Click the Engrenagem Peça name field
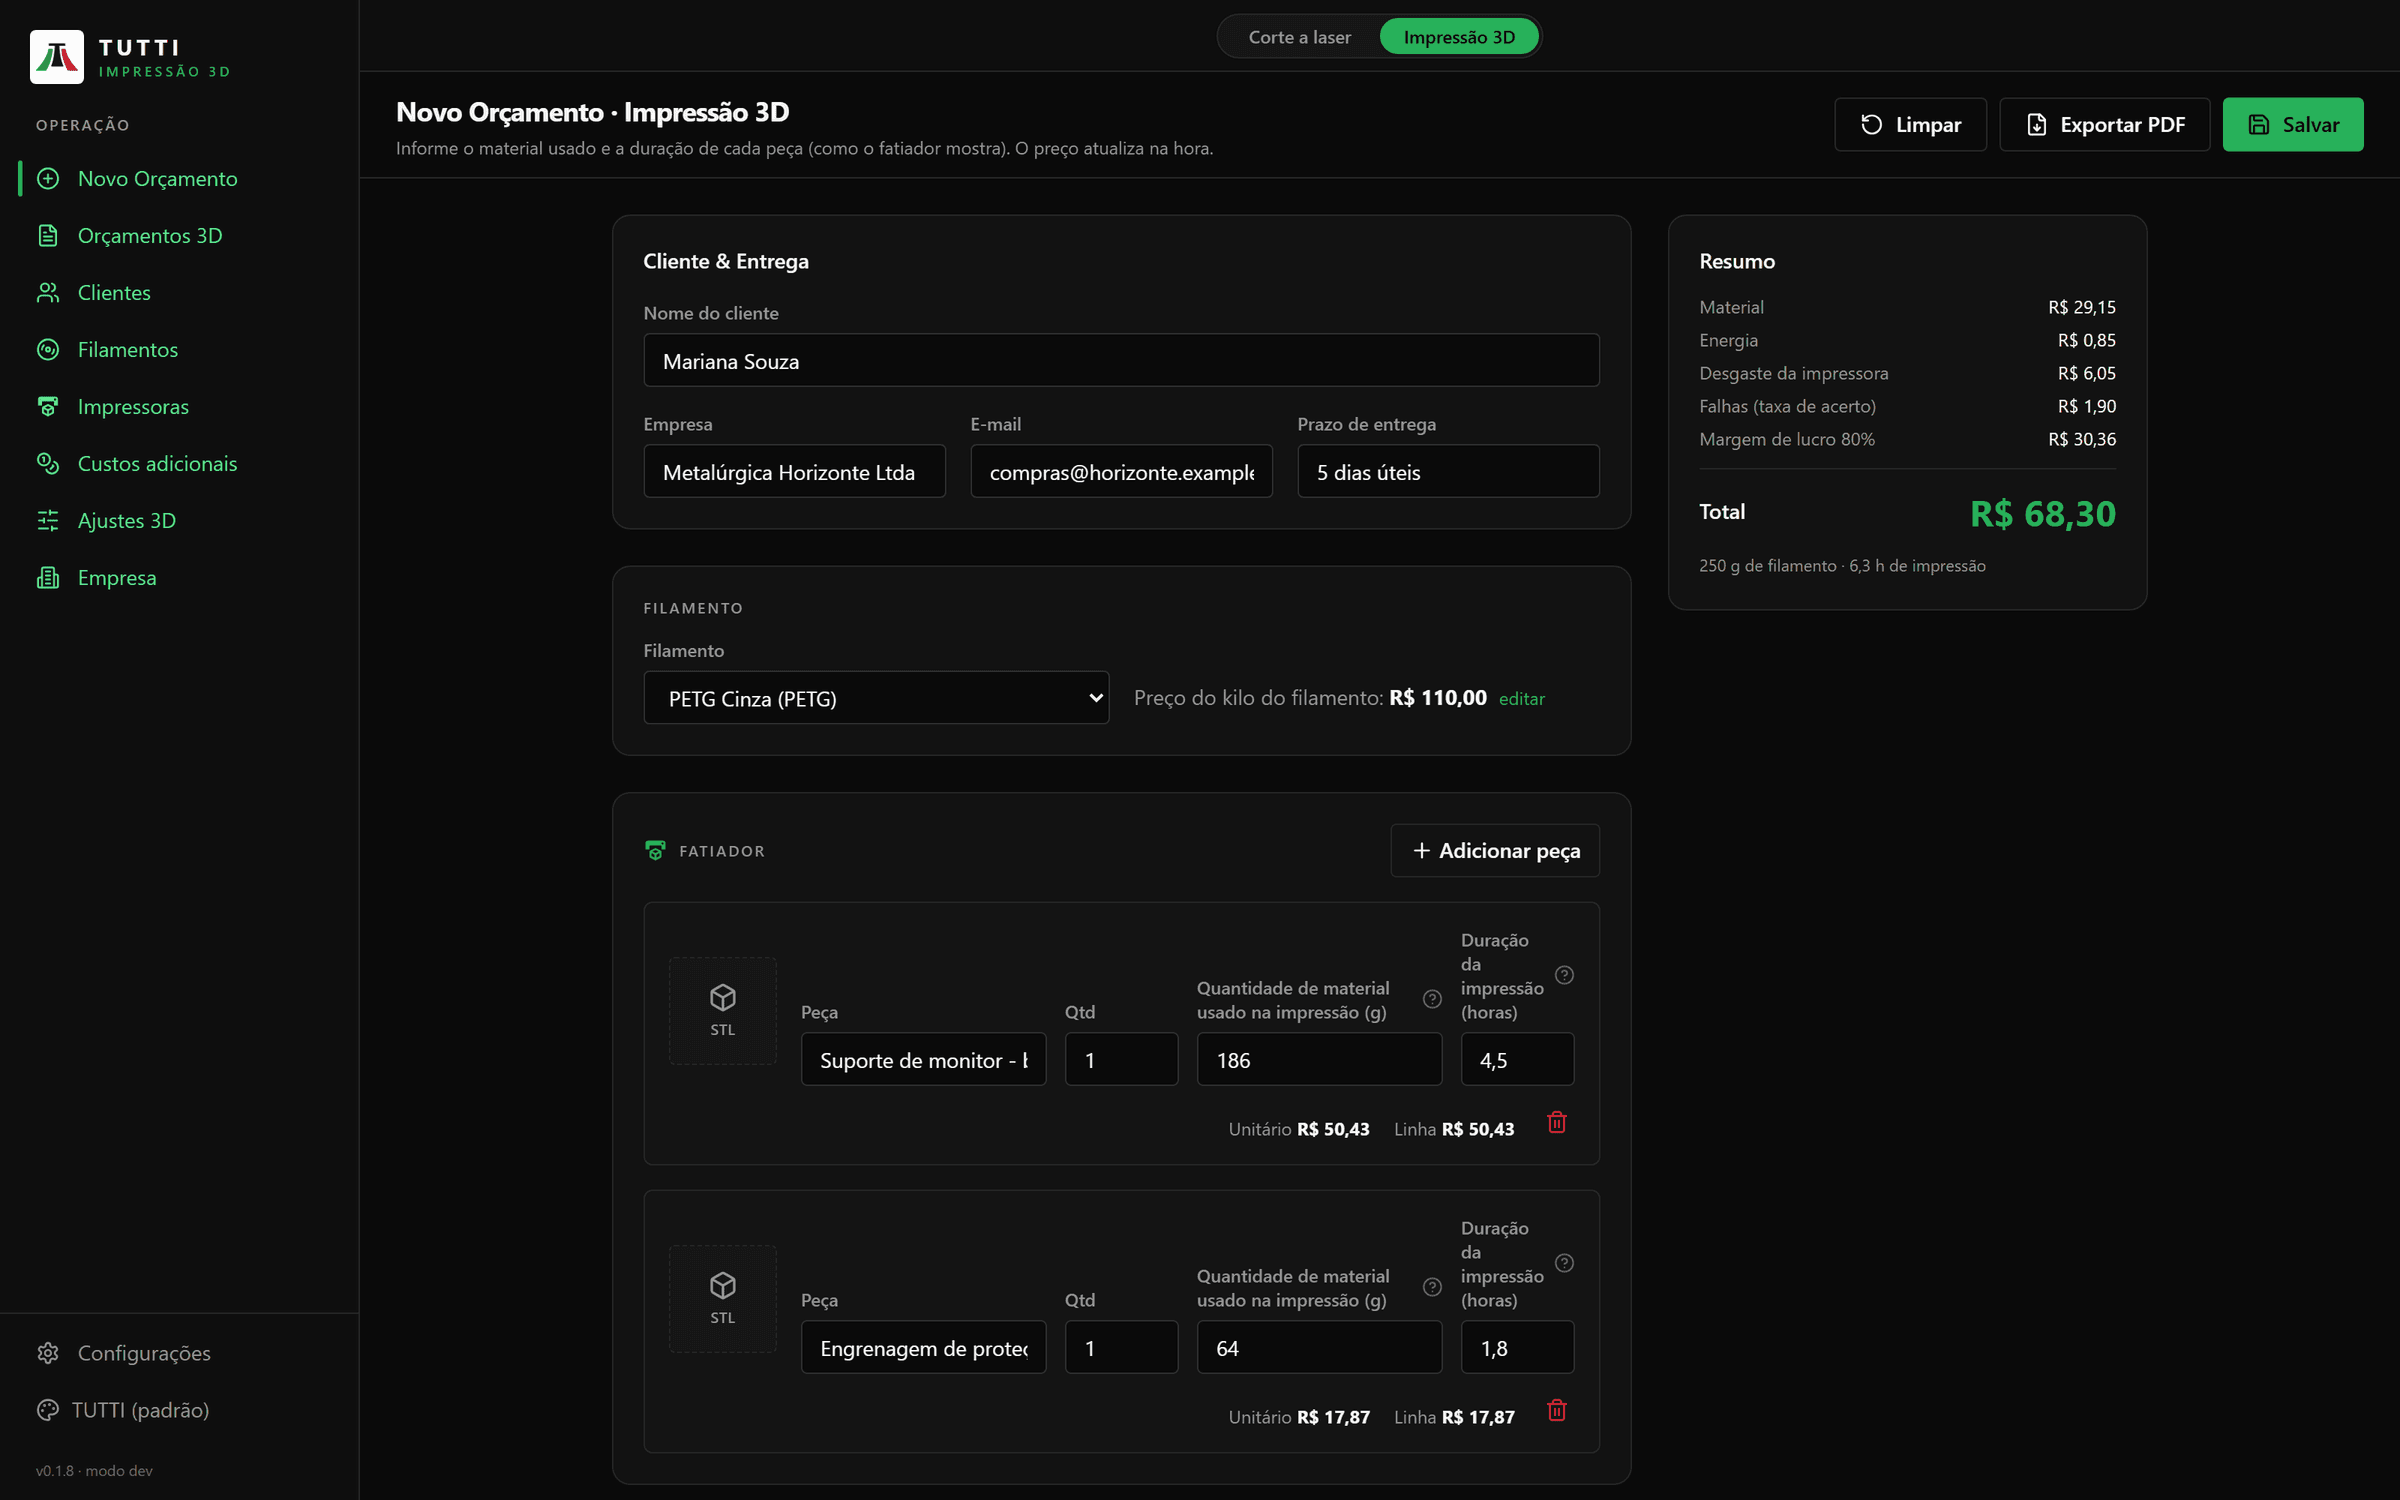 pos(923,1347)
